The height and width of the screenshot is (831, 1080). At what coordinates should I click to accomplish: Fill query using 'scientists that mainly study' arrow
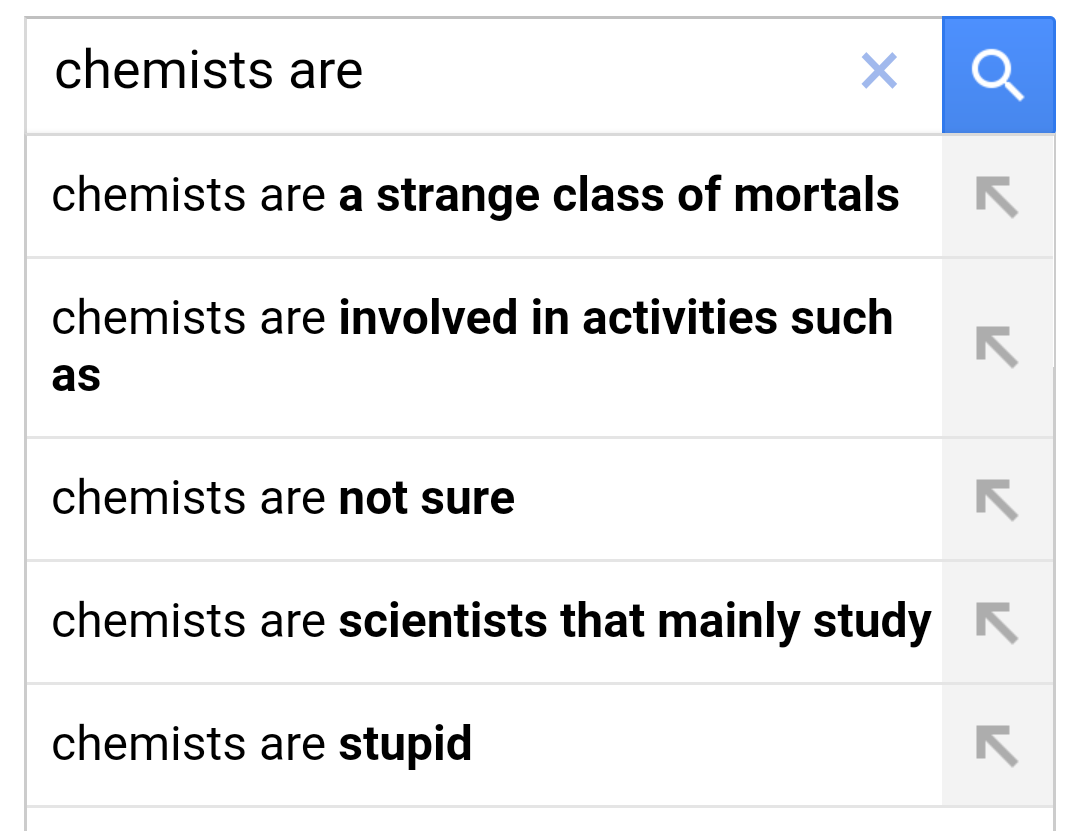[997, 622]
